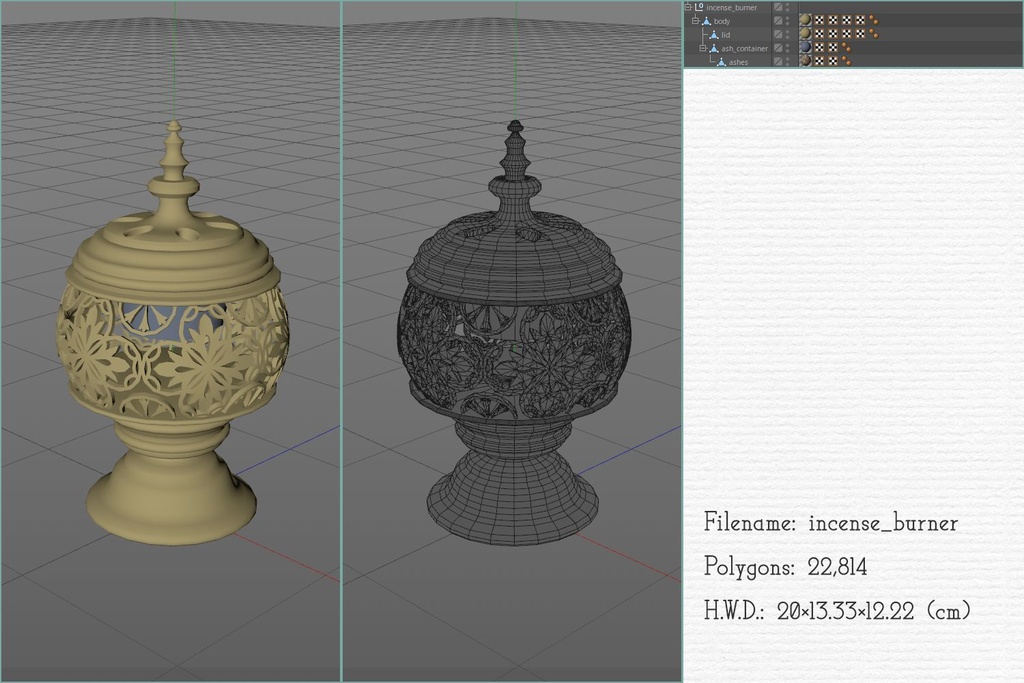
Task: Select the body object name
Action: (x=722, y=21)
